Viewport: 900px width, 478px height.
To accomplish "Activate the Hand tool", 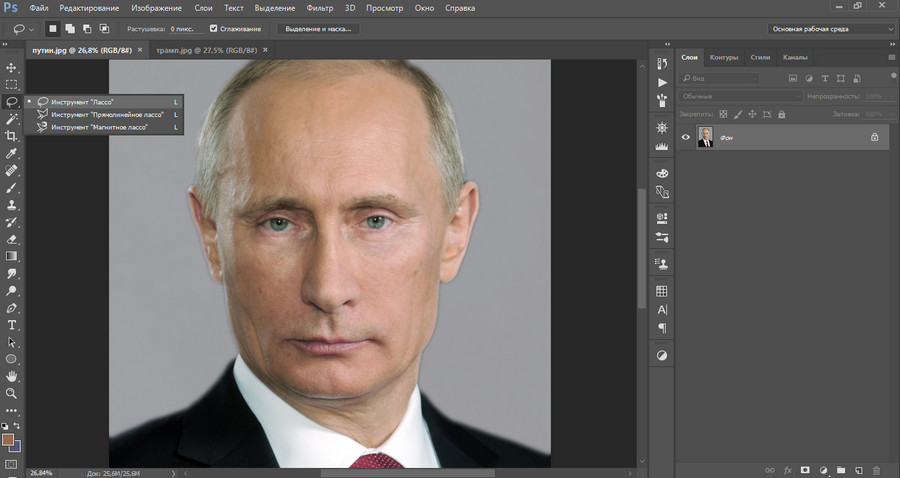I will click(12, 376).
